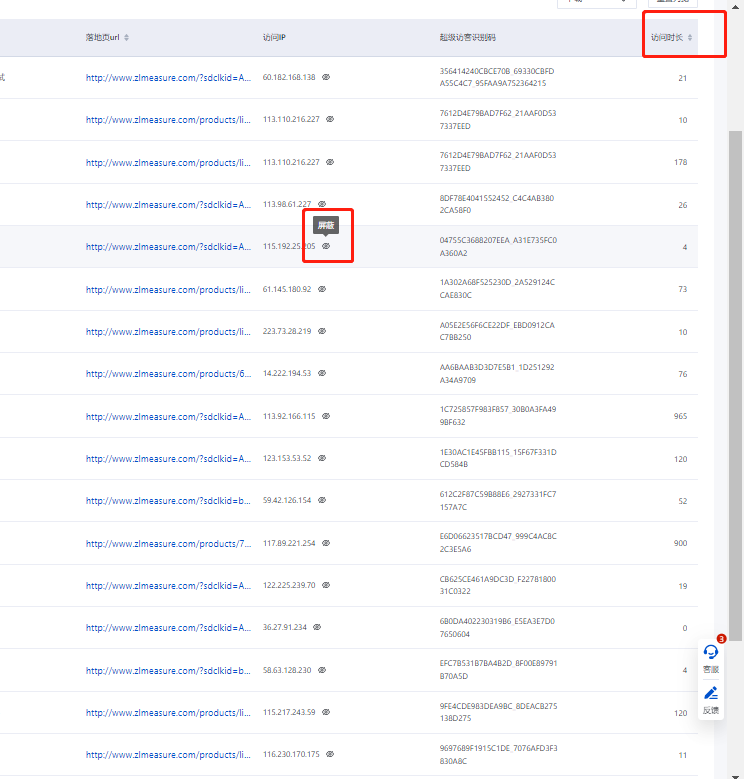Screen dimensions: 744x779
Task: Click eye icon next to IP 14.222.194.53
Action: point(322,373)
